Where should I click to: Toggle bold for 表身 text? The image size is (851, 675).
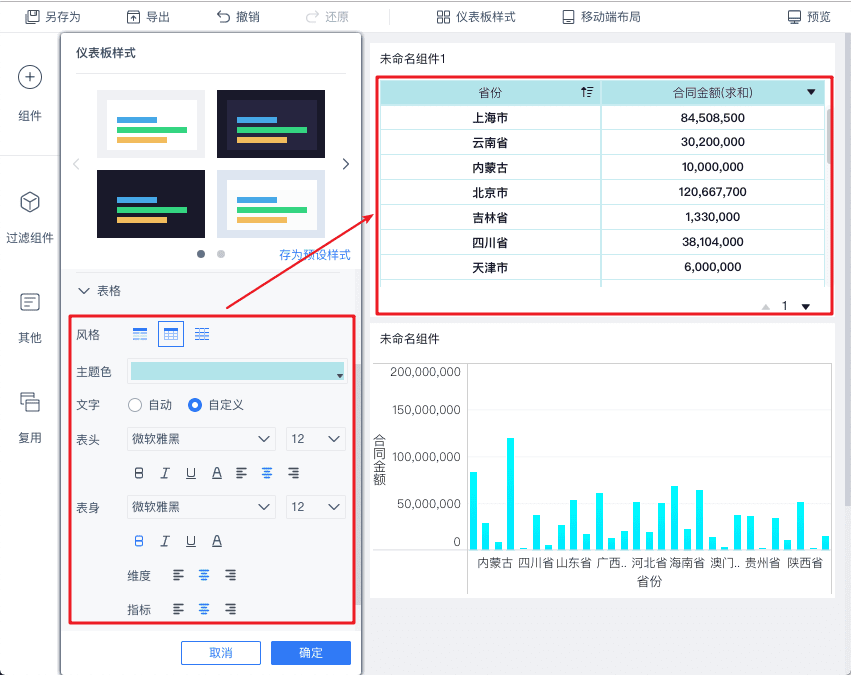[139, 541]
